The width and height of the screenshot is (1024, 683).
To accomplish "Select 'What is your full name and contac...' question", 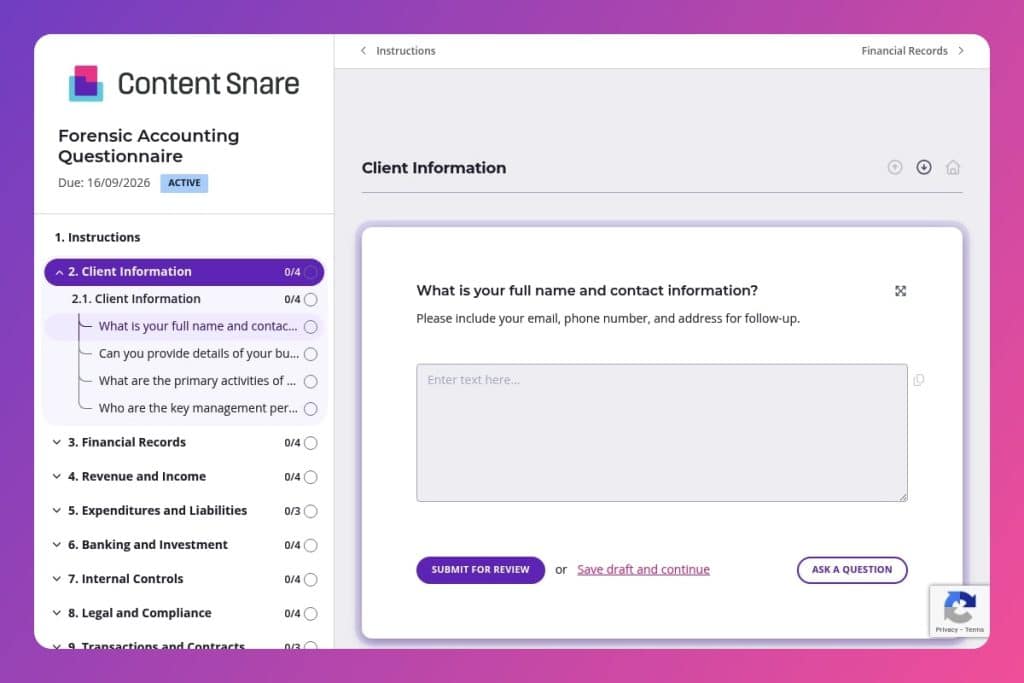I will click(197, 326).
